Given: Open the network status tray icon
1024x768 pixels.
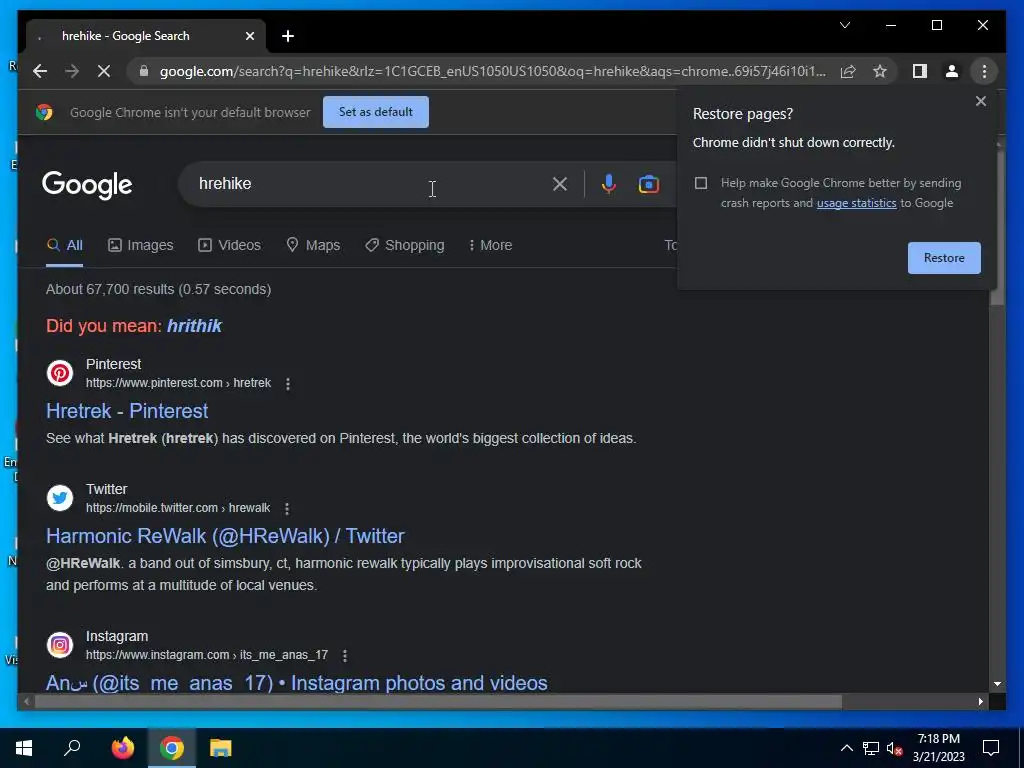Looking at the screenshot, I should [871, 748].
